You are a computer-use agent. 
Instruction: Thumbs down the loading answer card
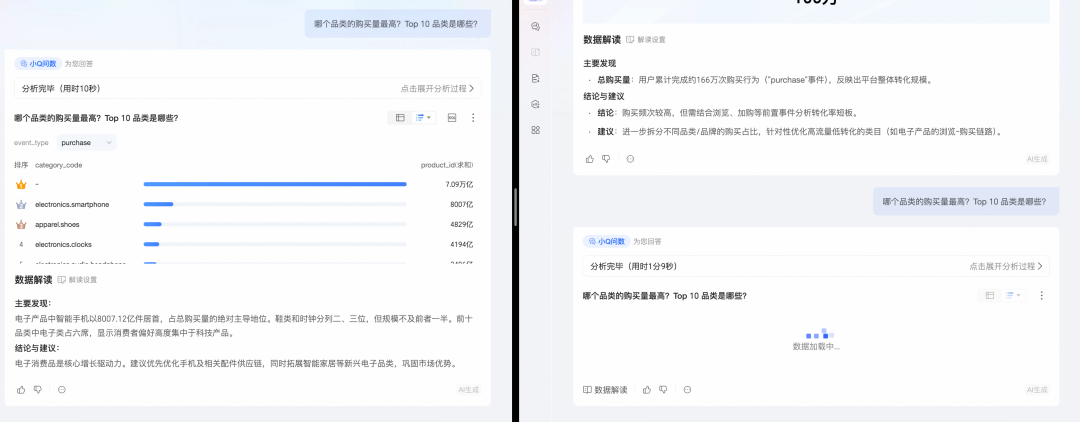663,390
